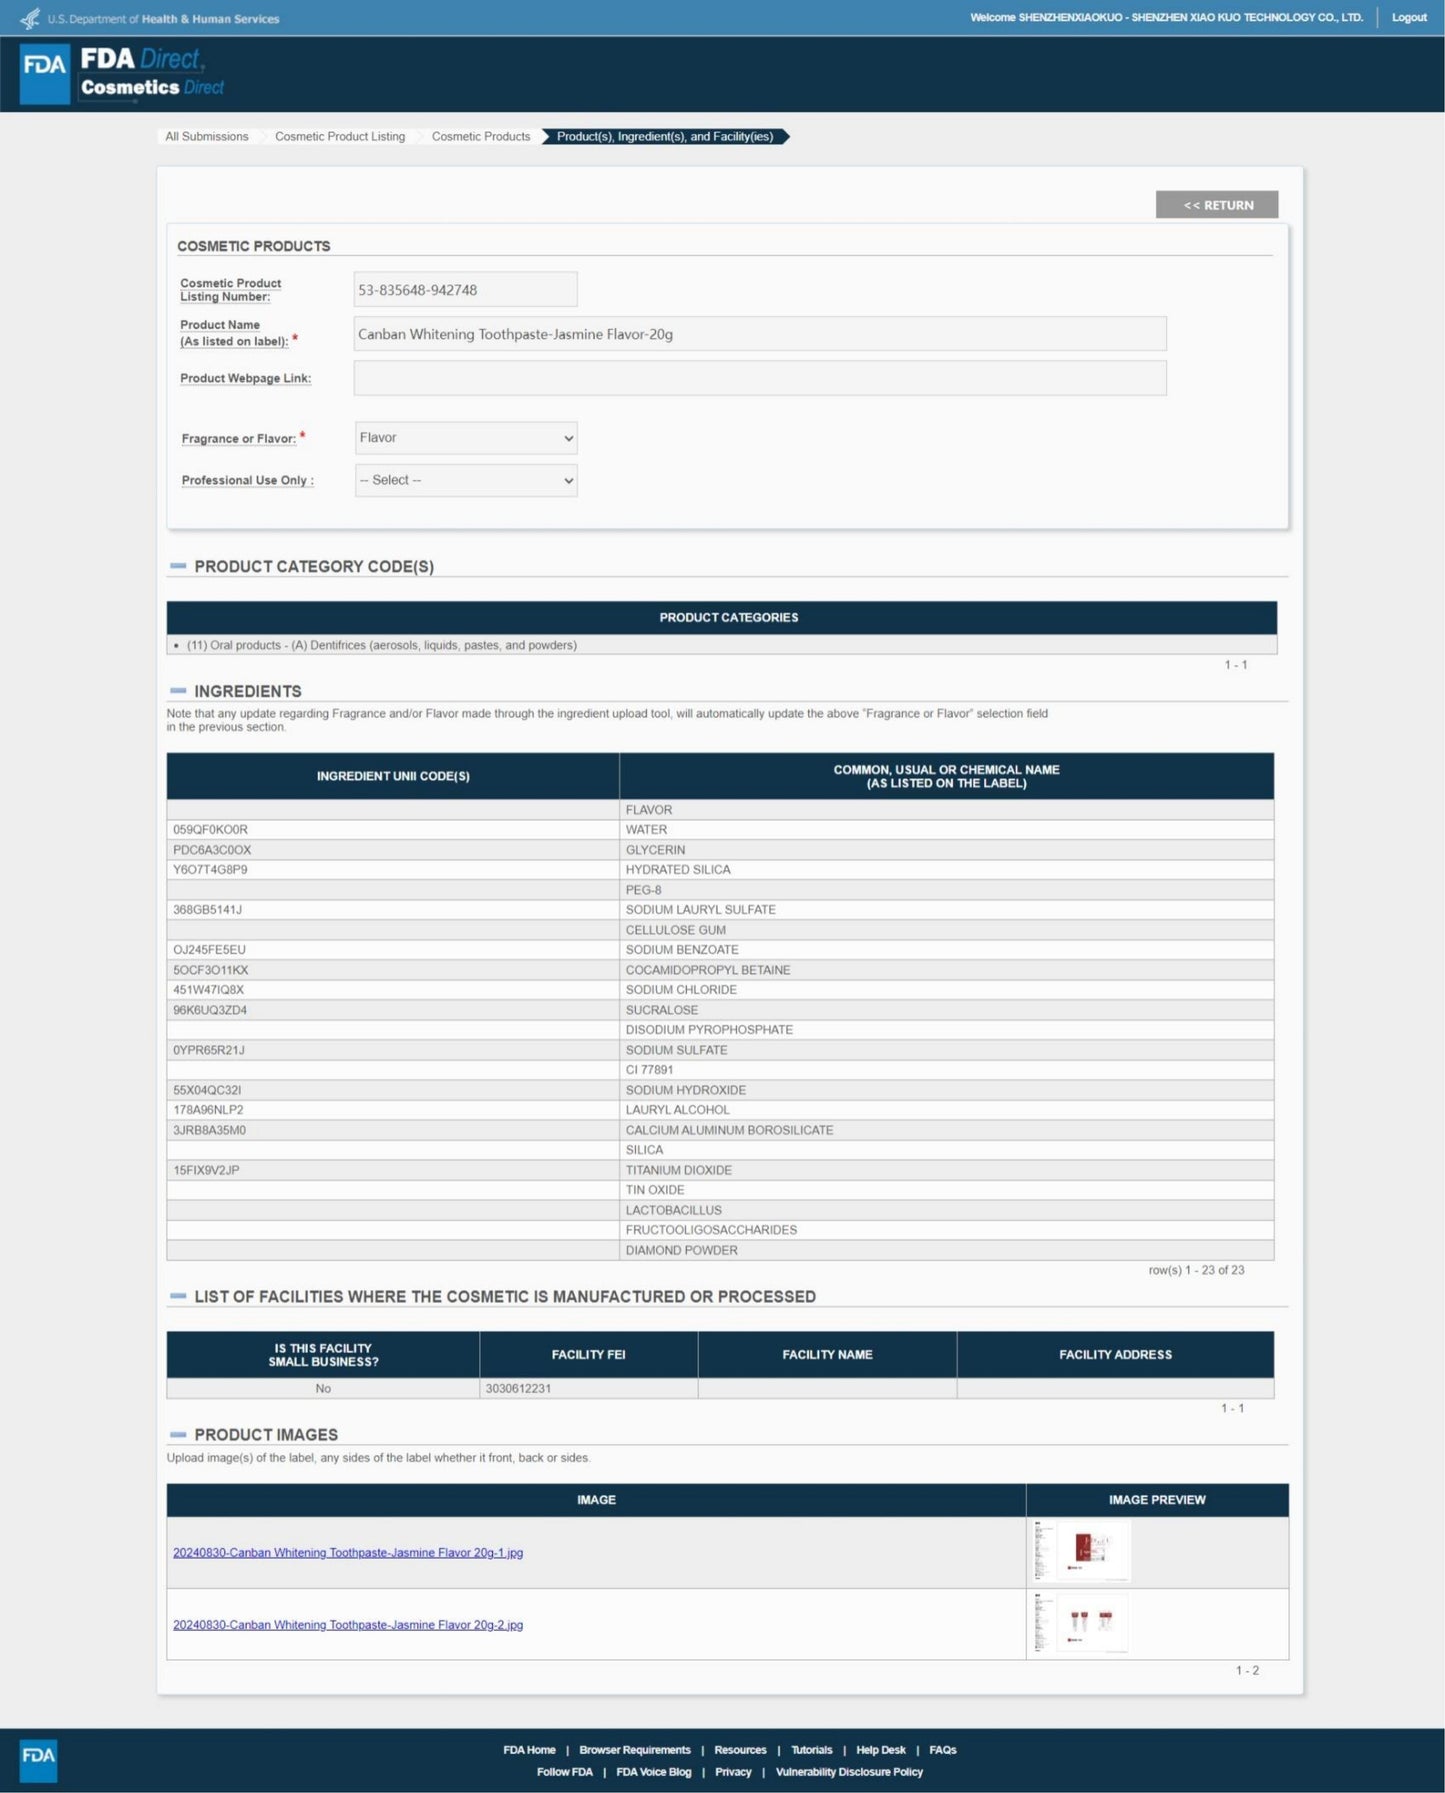This screenshot has height=1793, width=1445.
Task: Click the first product image preview thumbnail
Action: tap(1083, 1551)
